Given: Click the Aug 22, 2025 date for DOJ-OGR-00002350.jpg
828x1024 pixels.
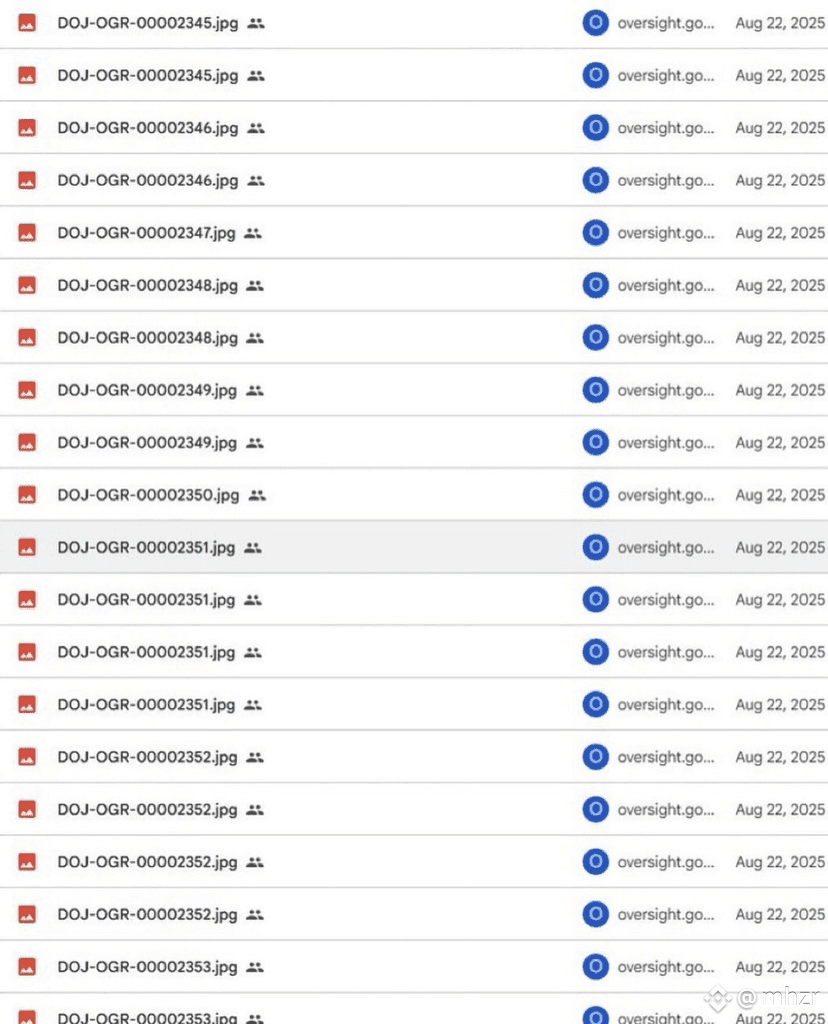Looking at the screenshot, I should tap(780, 495).
